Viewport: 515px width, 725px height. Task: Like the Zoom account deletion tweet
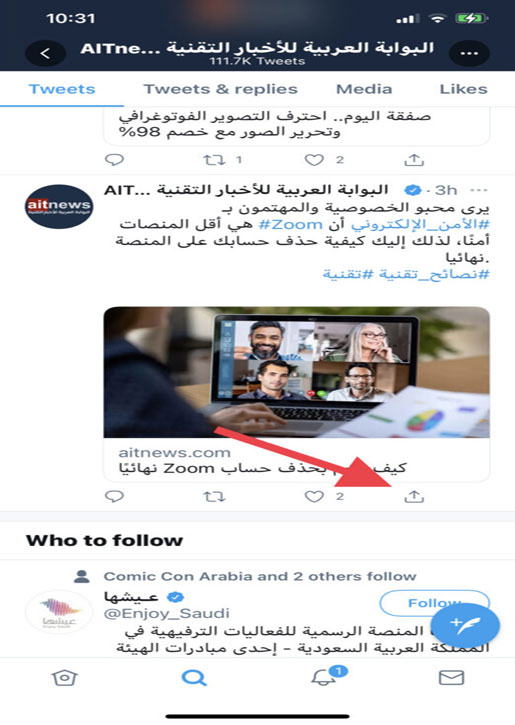pos(314,497)
